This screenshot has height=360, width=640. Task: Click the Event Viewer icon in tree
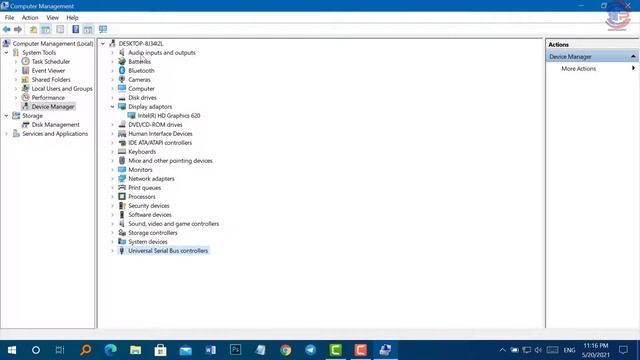click(x=25, y=70)
